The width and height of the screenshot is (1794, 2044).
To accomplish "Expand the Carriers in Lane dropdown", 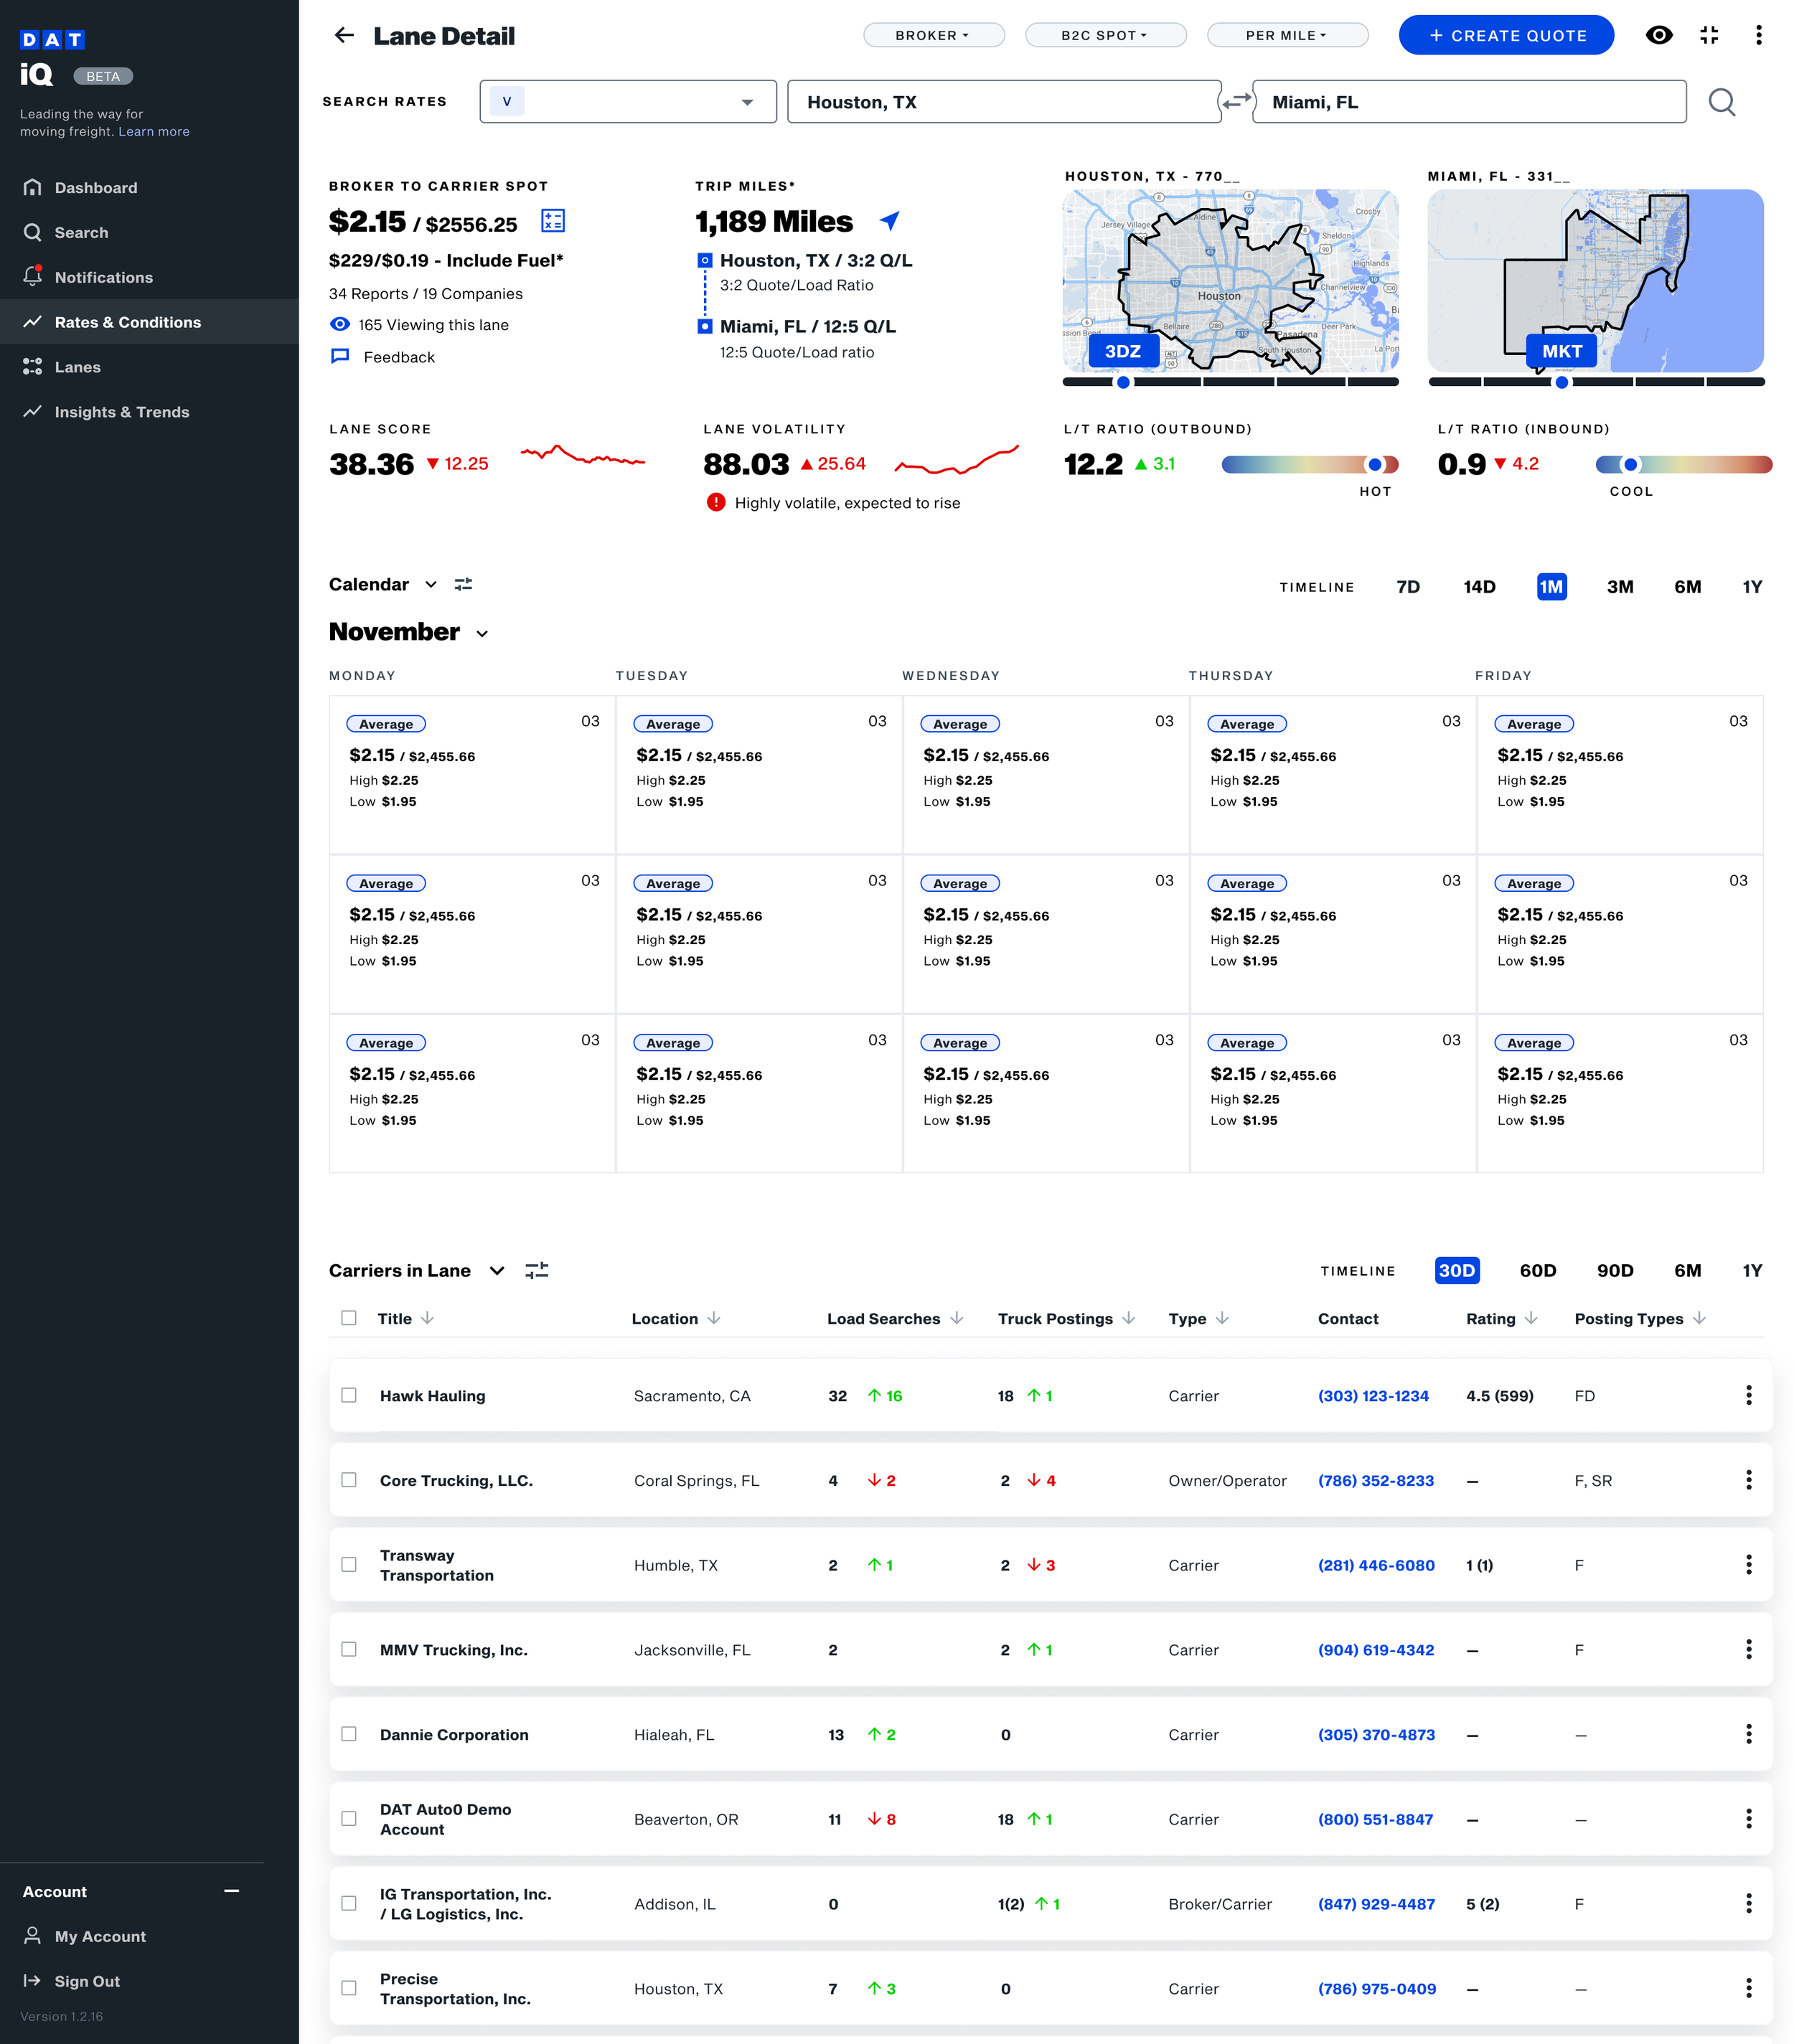I will [x=497, y=1271].
